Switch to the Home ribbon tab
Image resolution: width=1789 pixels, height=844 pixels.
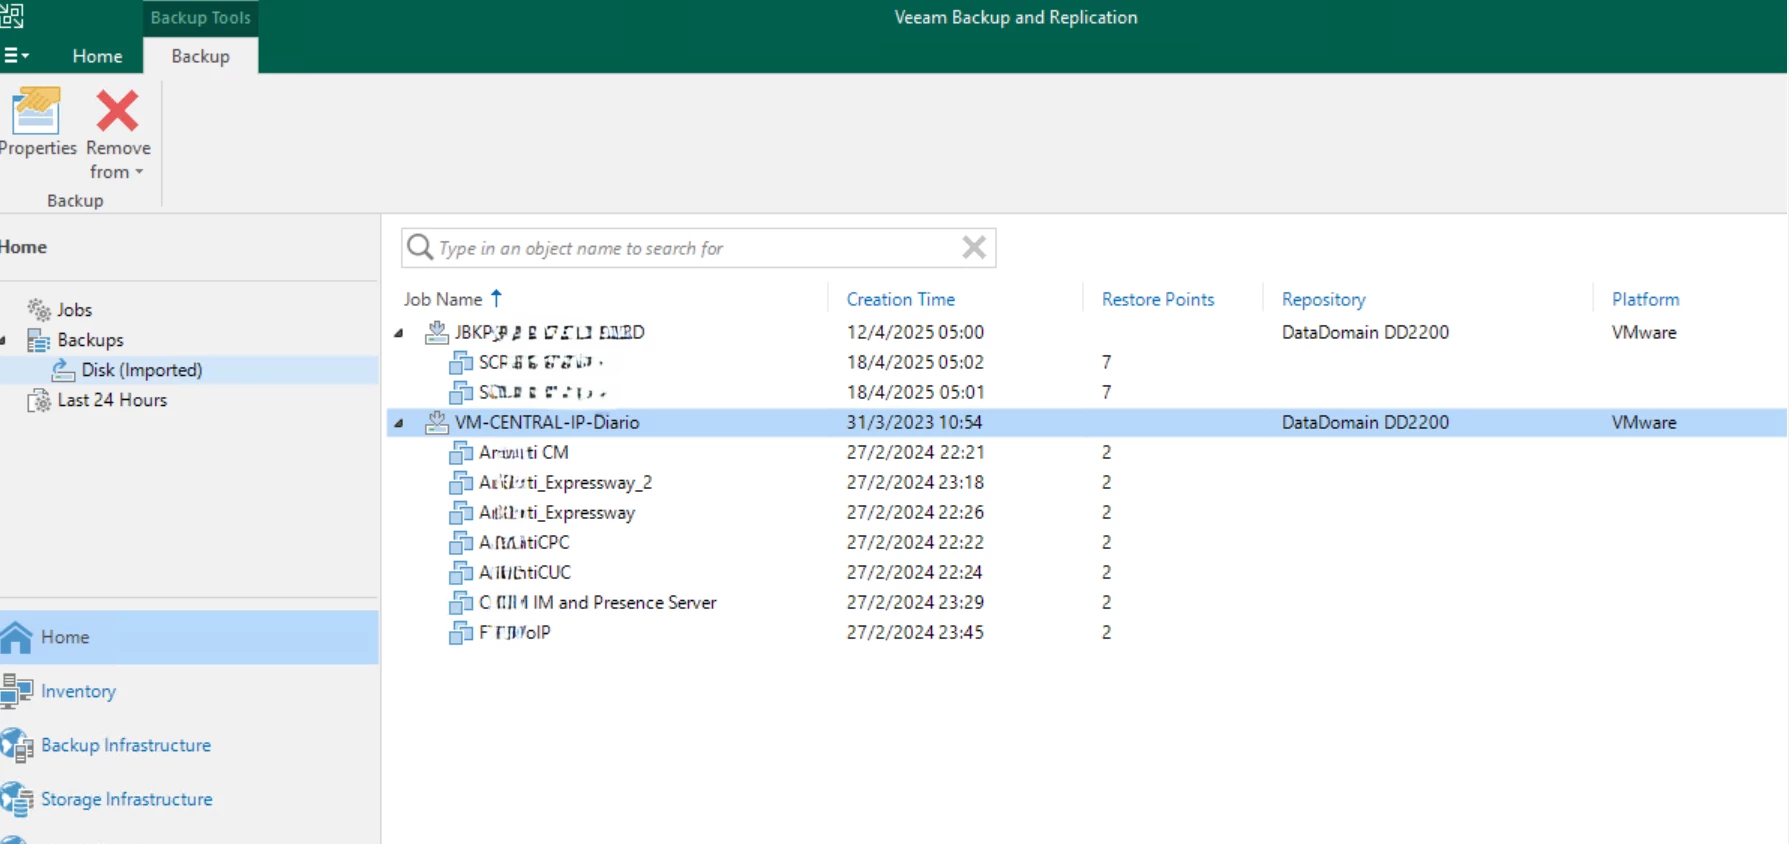click(x=97, y=56)
